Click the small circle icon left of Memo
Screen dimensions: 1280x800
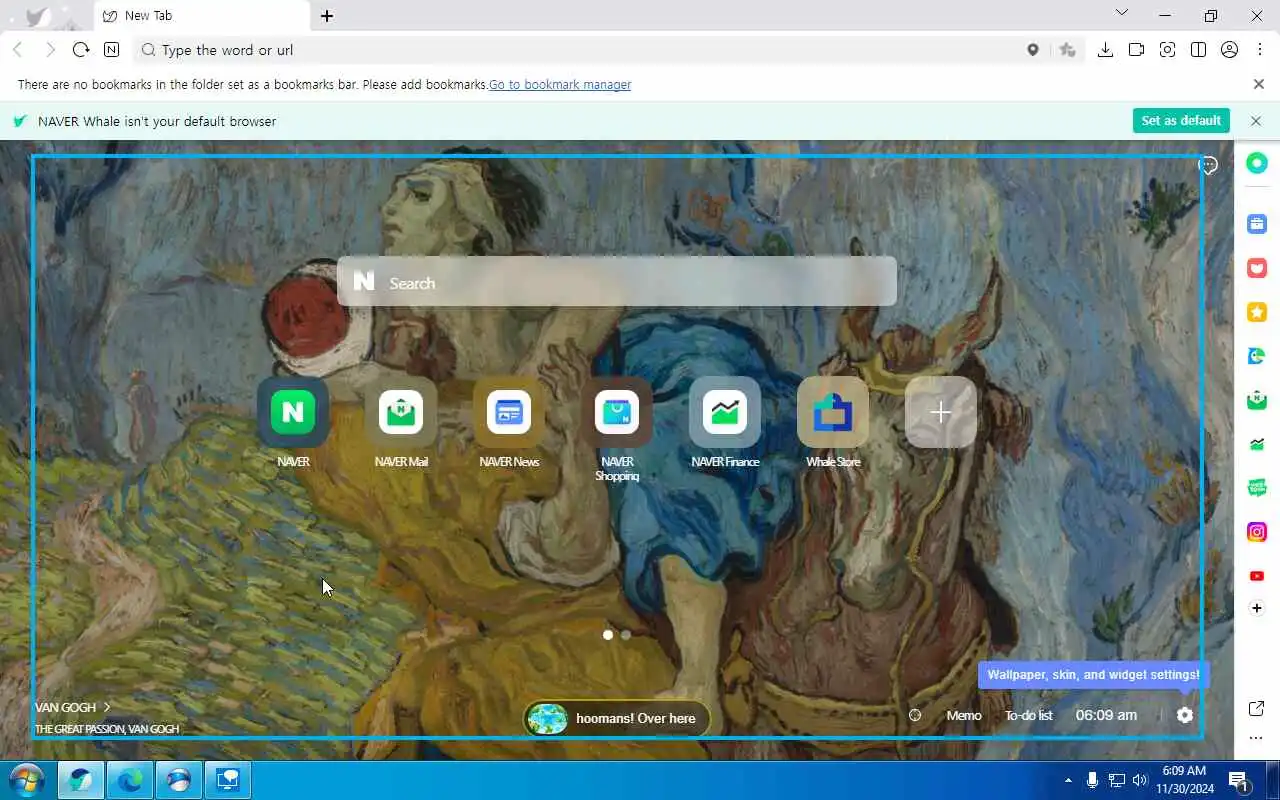click(914, 715)
